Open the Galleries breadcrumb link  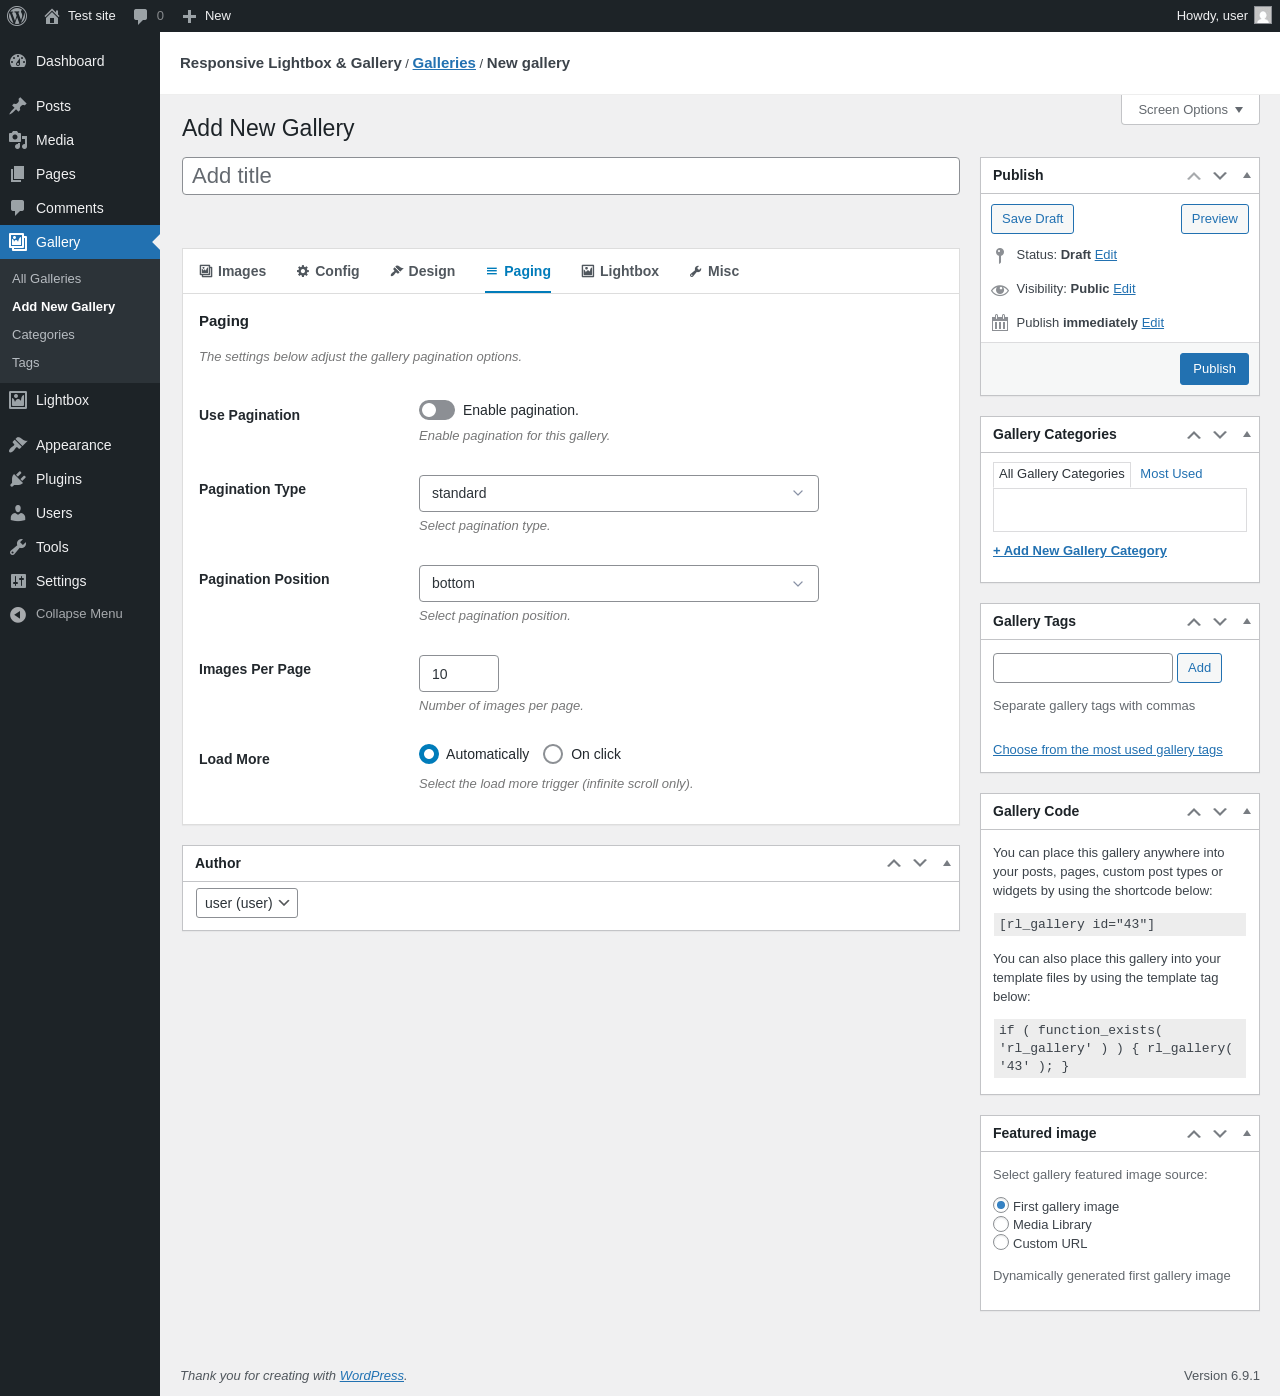[444, 63]
